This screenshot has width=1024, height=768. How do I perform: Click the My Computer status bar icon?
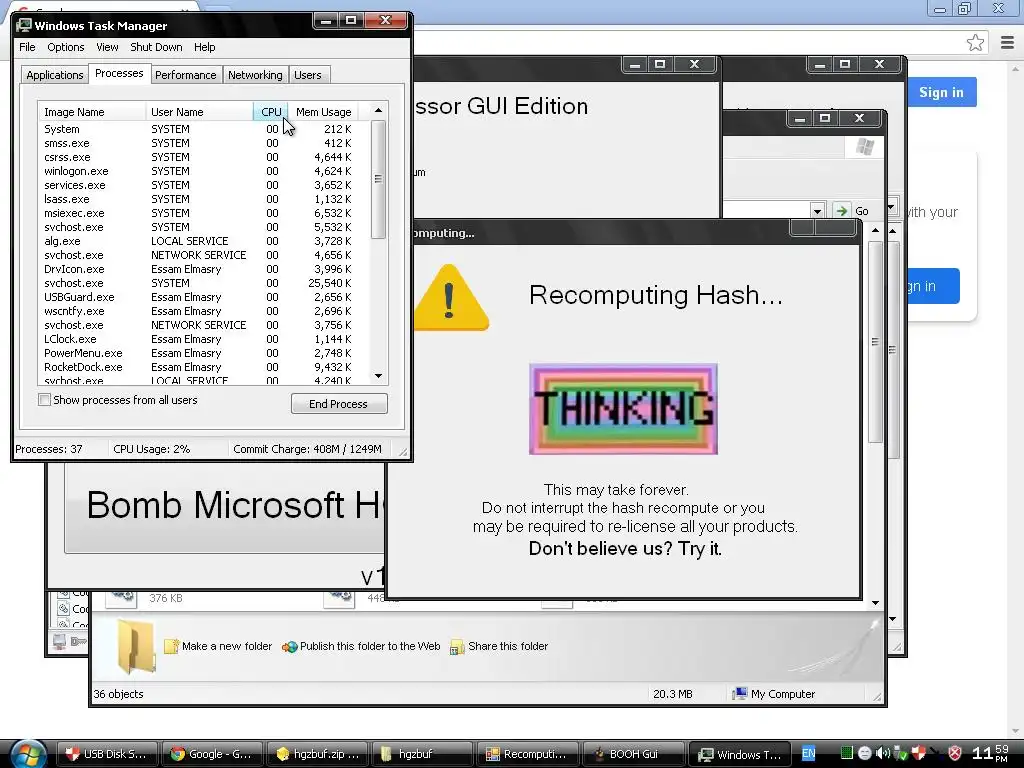(739, 694)
